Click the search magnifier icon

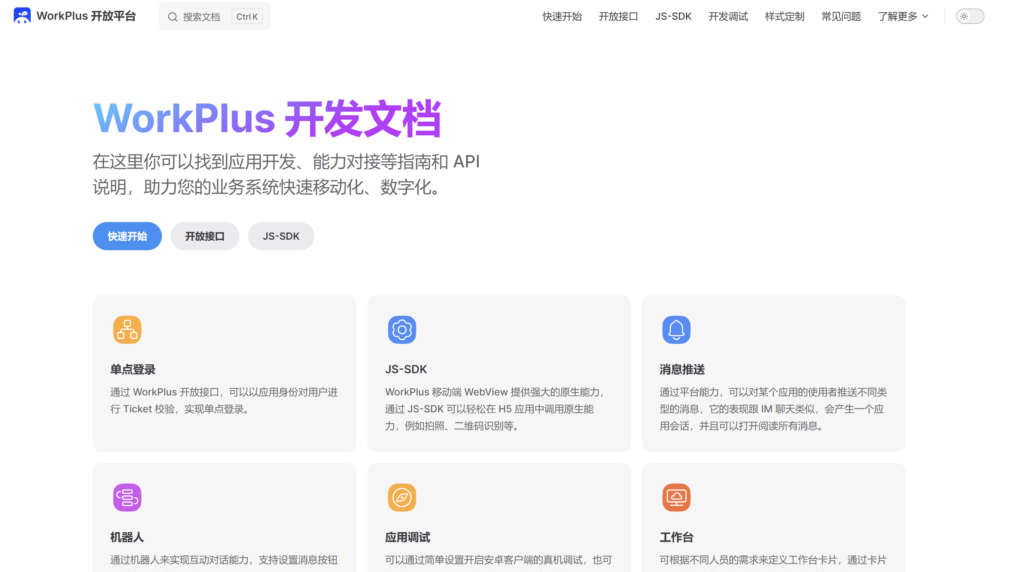click(x=172, y=17)
